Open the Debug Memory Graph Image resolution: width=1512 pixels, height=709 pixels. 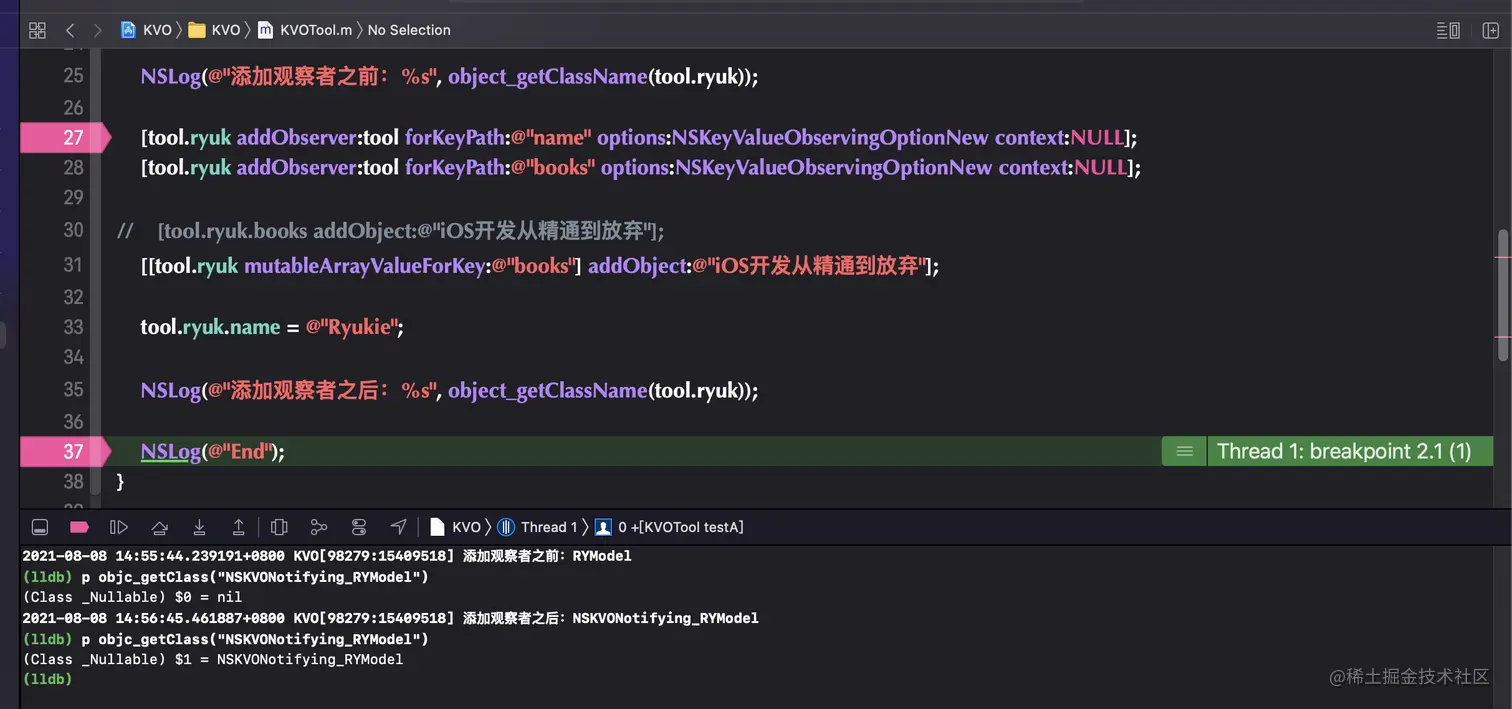[319, 527]
